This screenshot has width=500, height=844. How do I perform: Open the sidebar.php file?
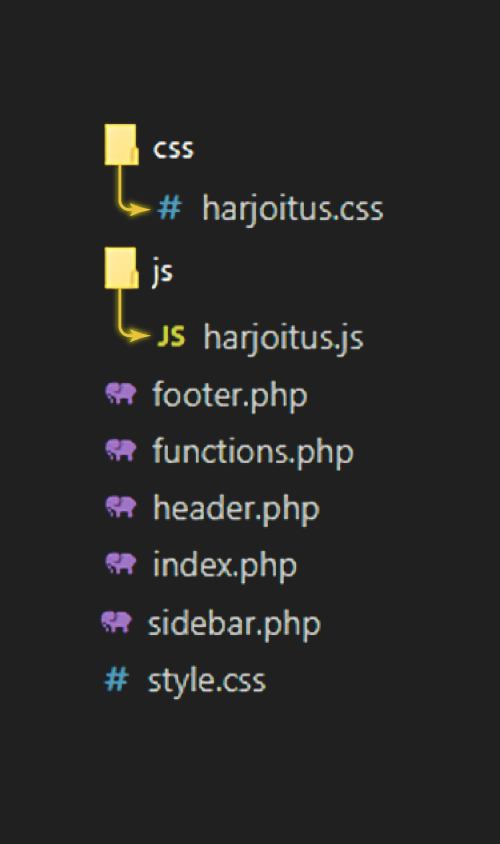(x=234, y=625)
